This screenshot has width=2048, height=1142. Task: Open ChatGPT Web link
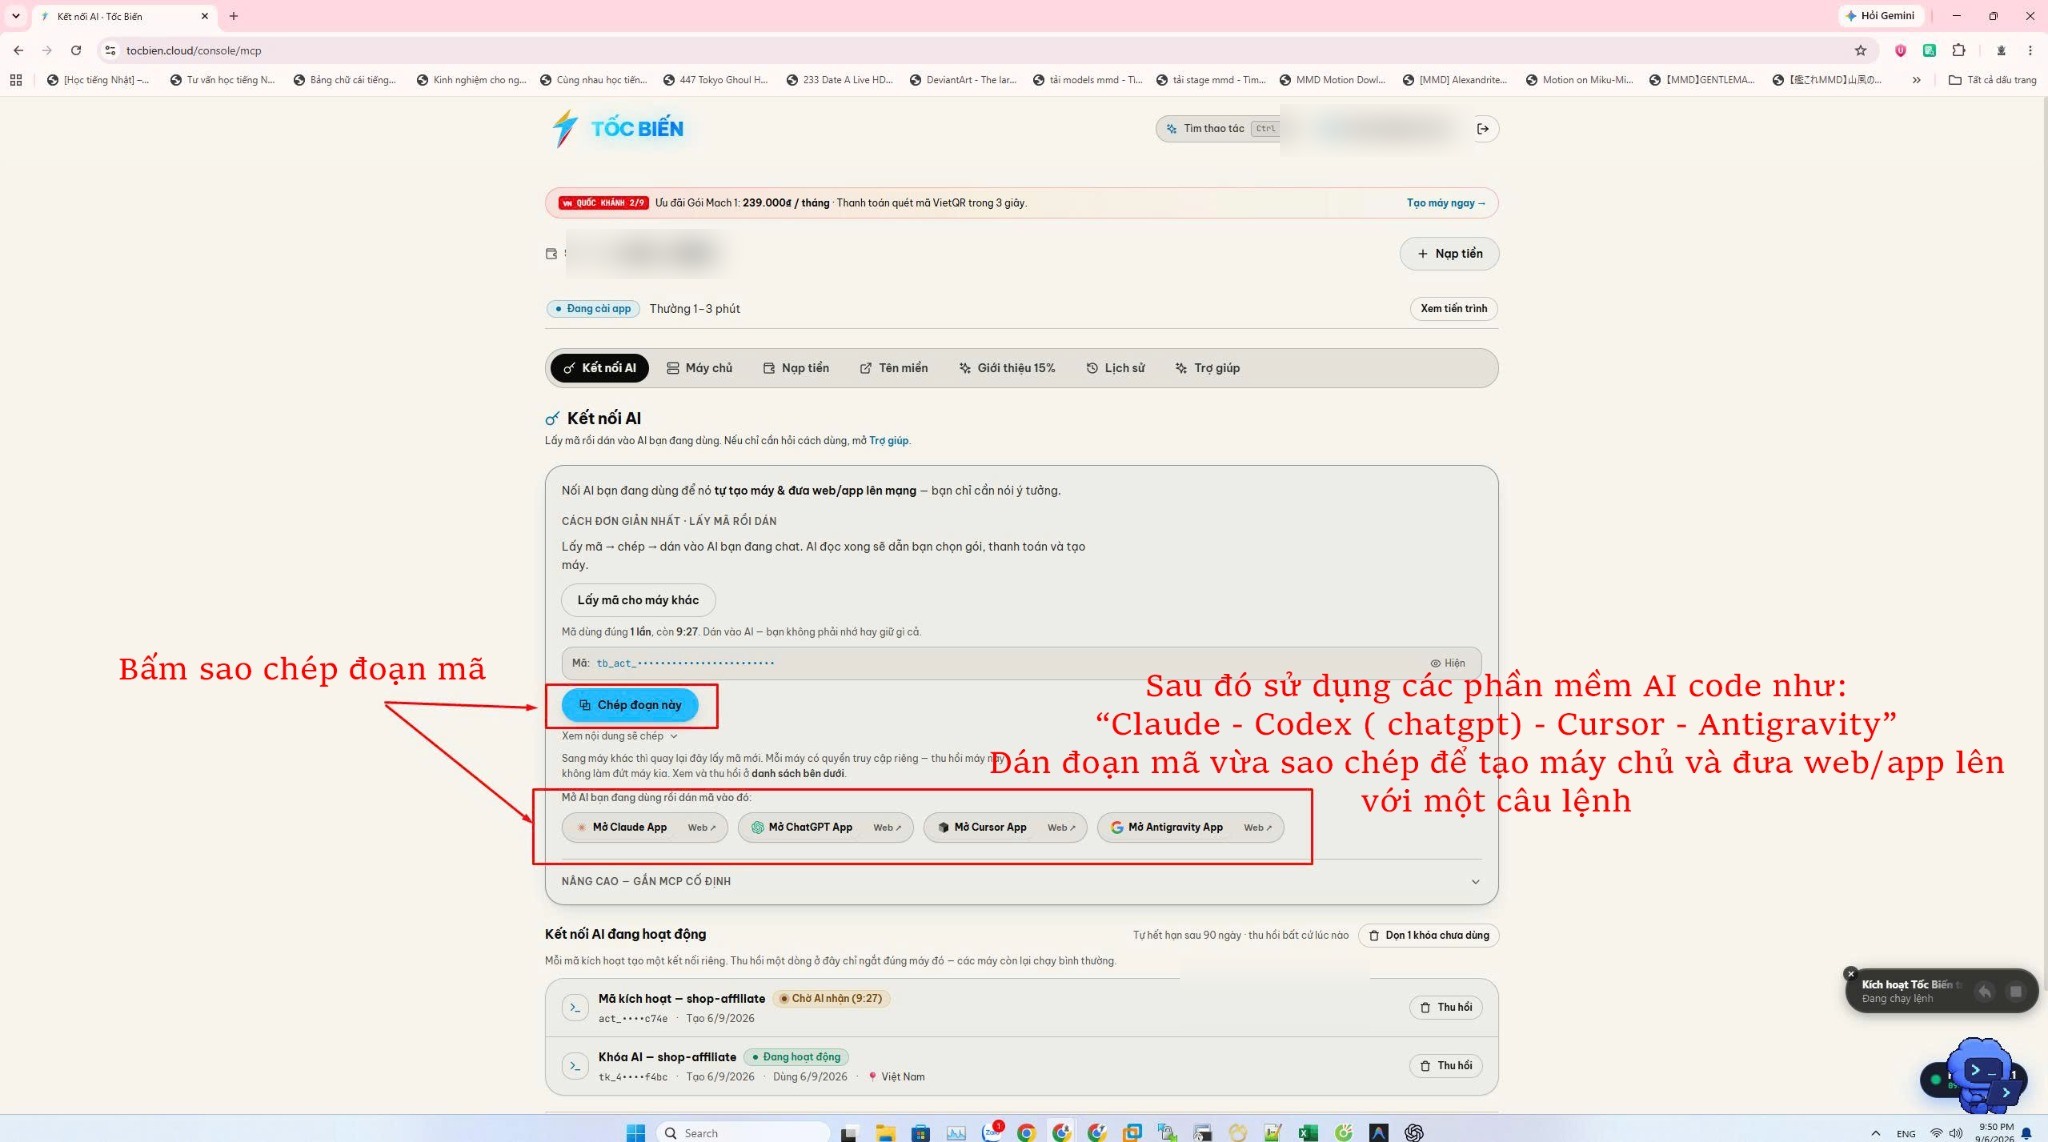[x=887, y=828]
